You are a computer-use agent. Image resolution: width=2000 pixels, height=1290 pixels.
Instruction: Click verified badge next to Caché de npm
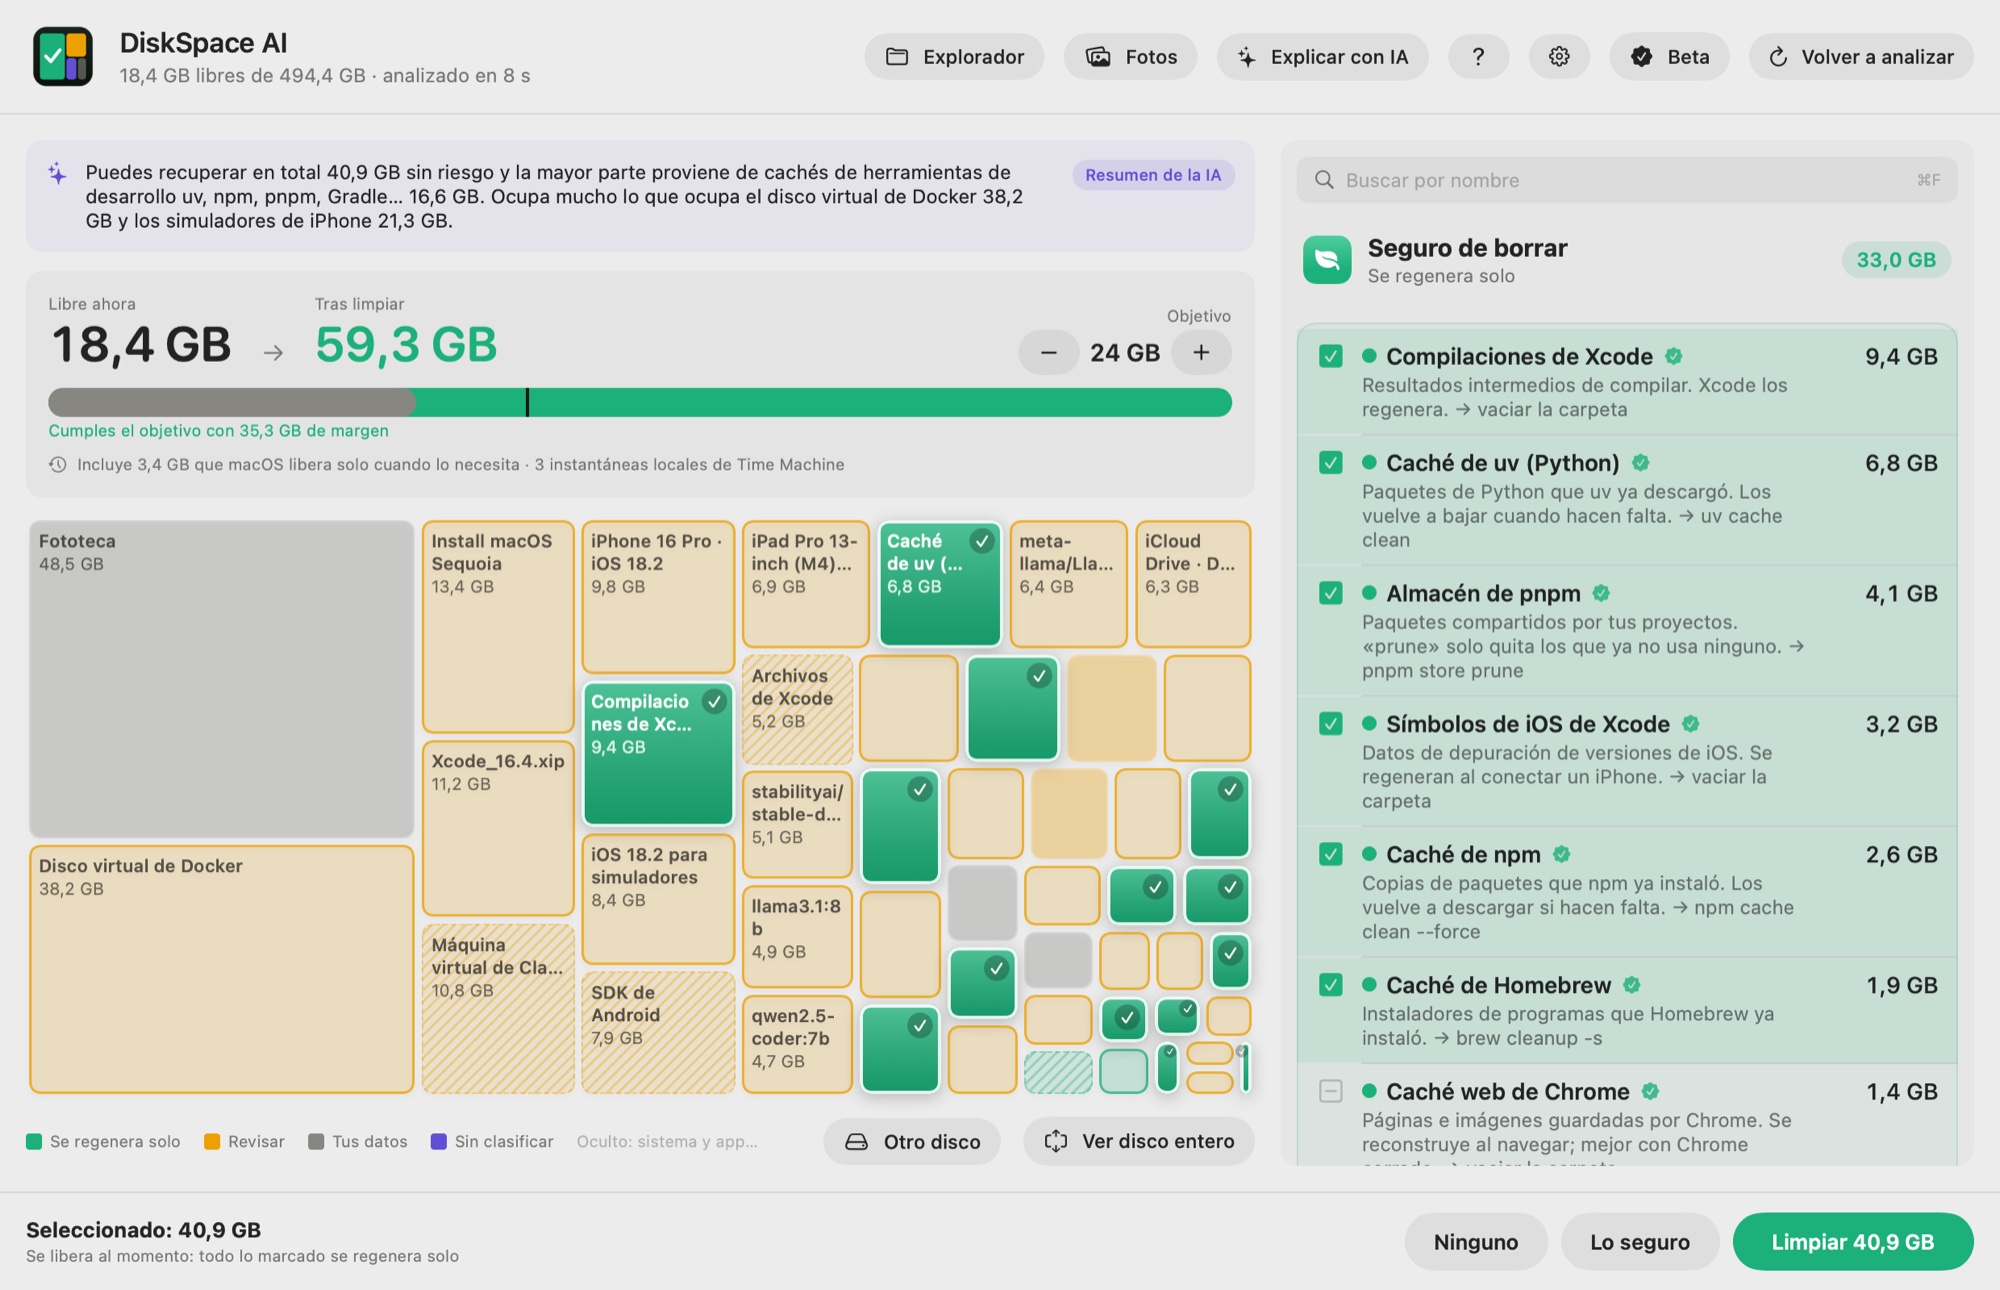point(1562,854)
